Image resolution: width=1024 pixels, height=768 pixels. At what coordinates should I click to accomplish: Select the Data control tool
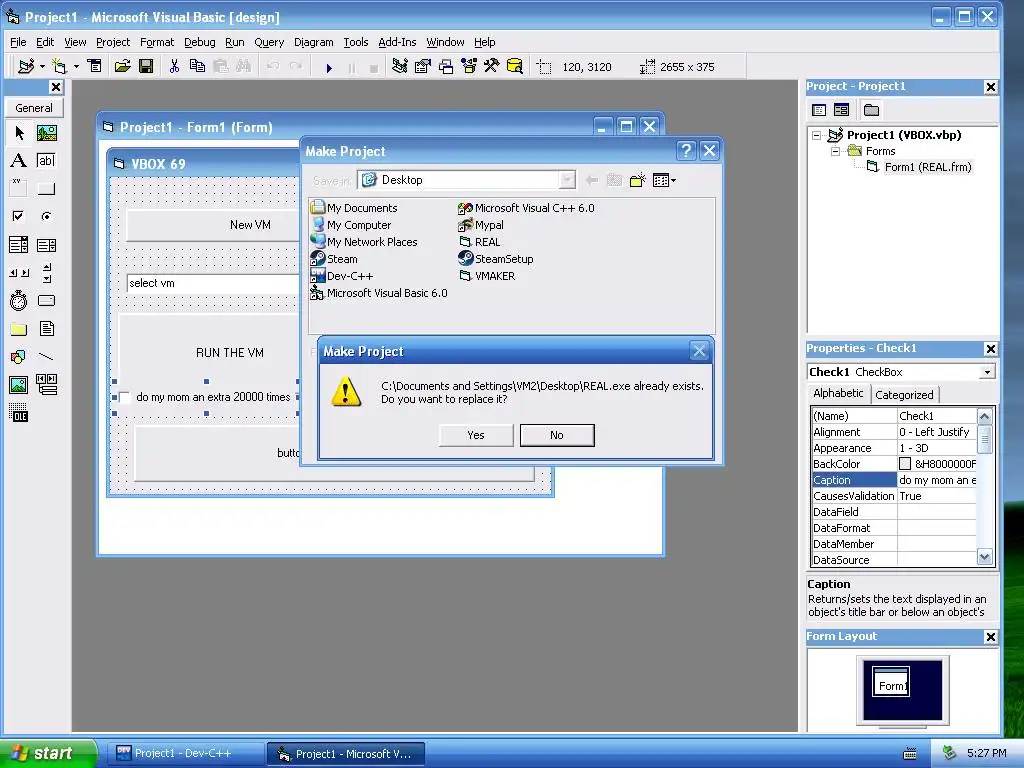click(46, 385)
